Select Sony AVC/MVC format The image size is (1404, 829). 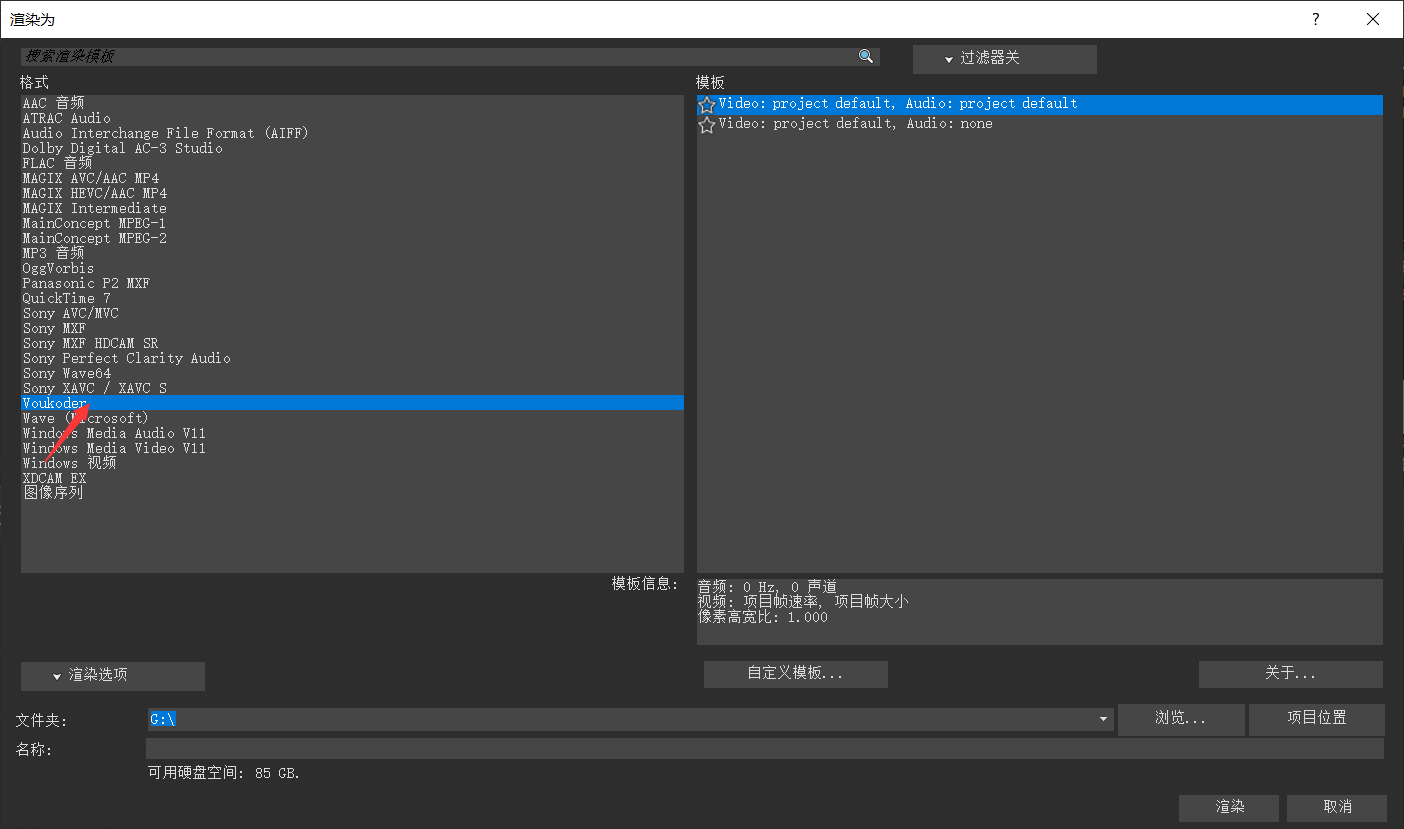[352, 313]
